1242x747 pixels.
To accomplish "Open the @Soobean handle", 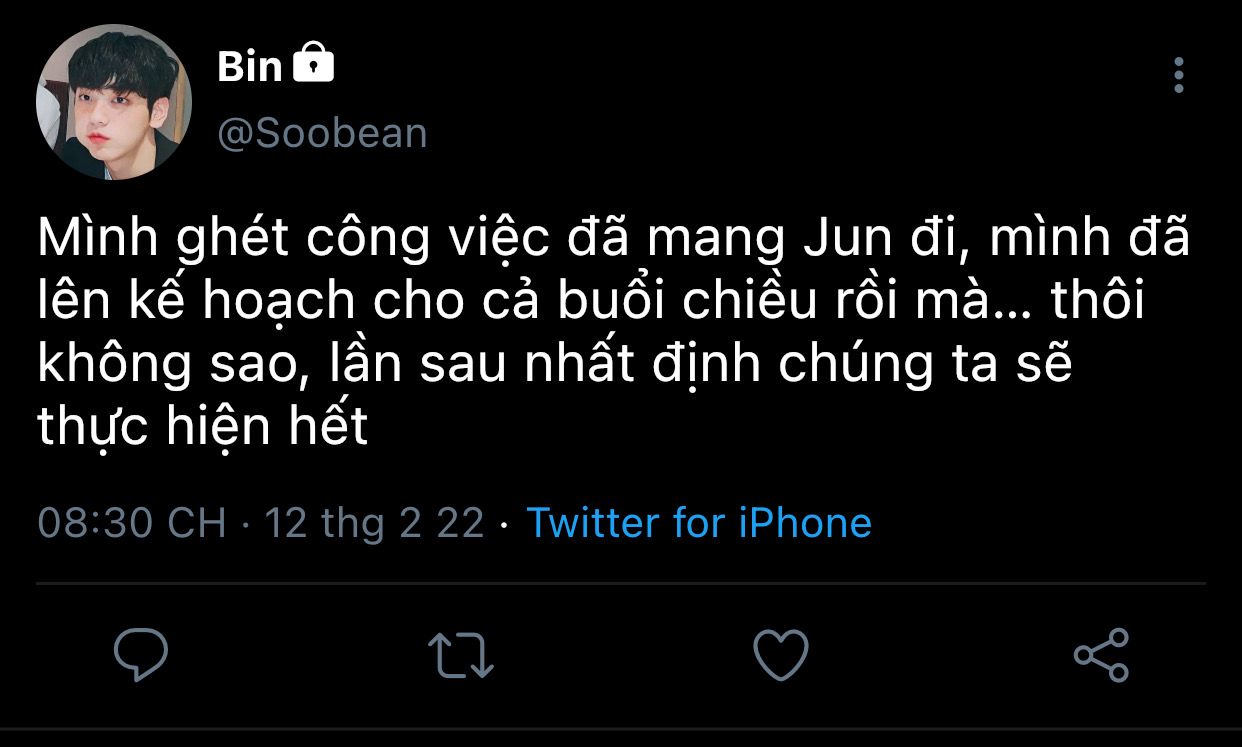I will [322, 133].
